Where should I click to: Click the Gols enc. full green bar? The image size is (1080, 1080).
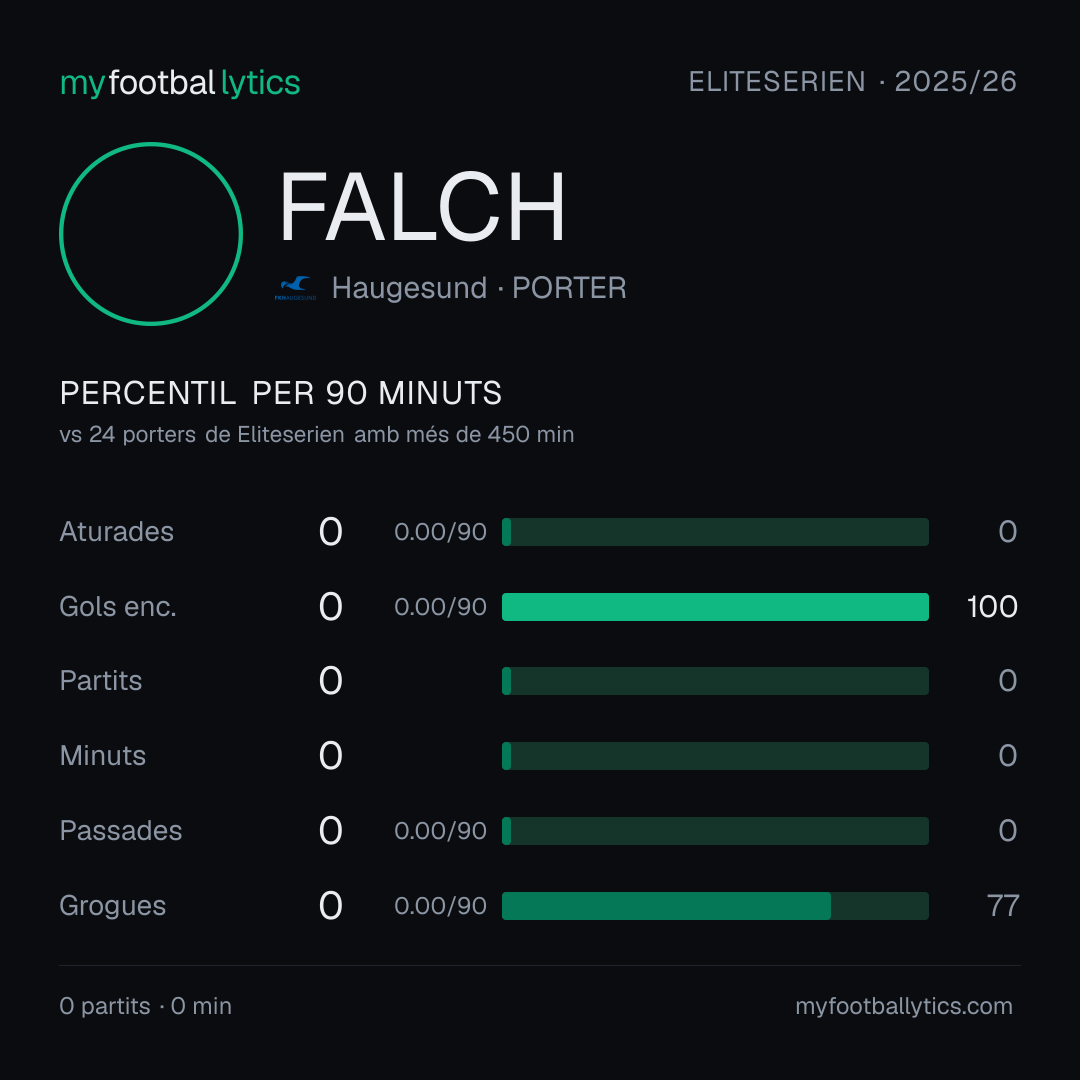[715, 607]
